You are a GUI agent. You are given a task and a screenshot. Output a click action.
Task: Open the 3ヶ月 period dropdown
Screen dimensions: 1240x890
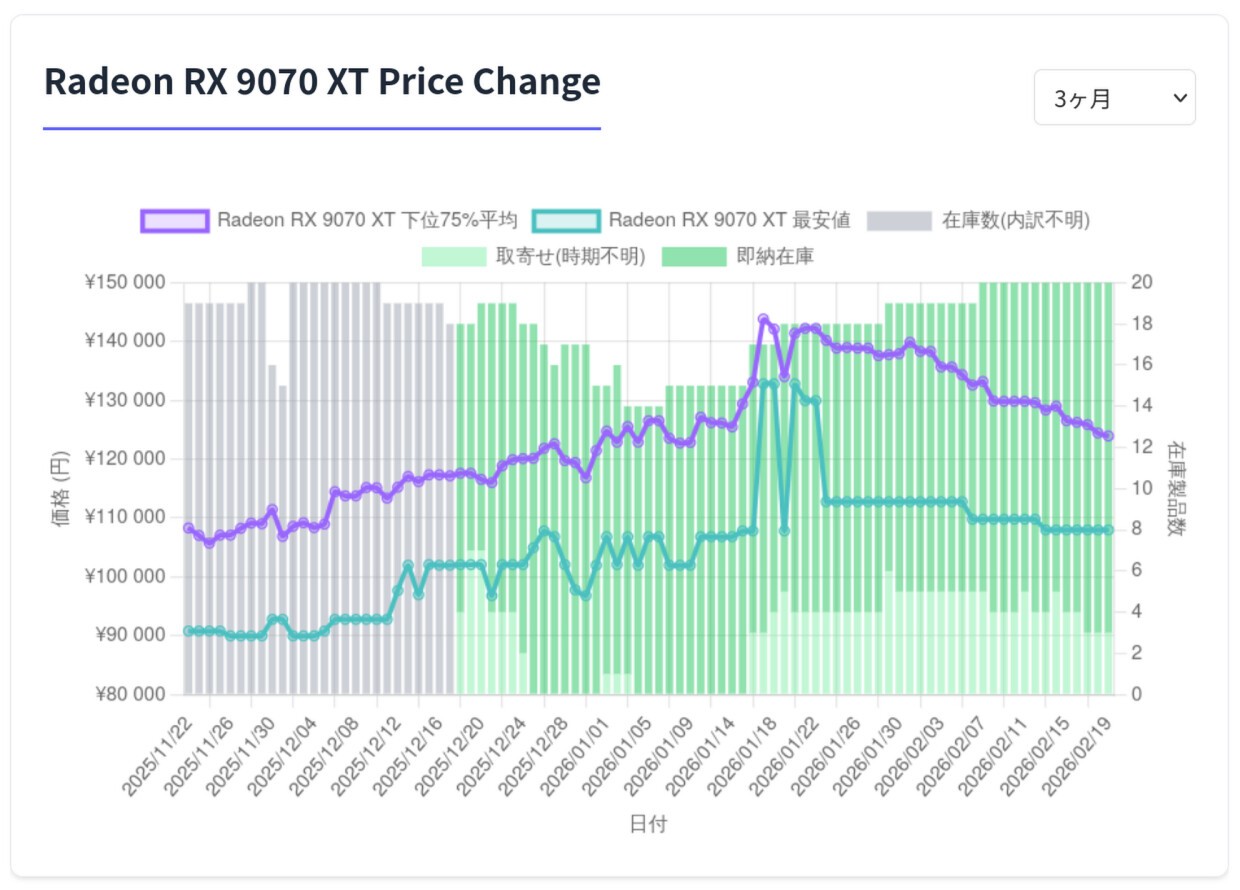click(x=1113, y=98)
